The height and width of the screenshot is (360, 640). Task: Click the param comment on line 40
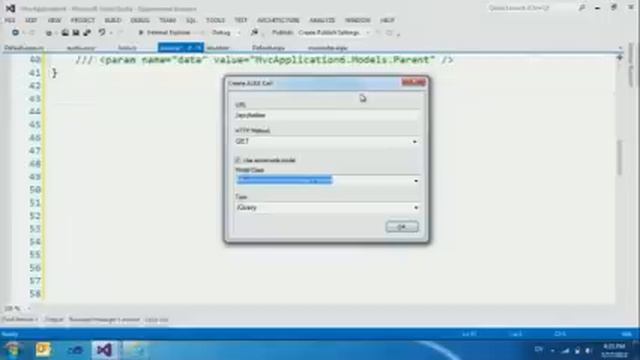[x=264, y=60]
